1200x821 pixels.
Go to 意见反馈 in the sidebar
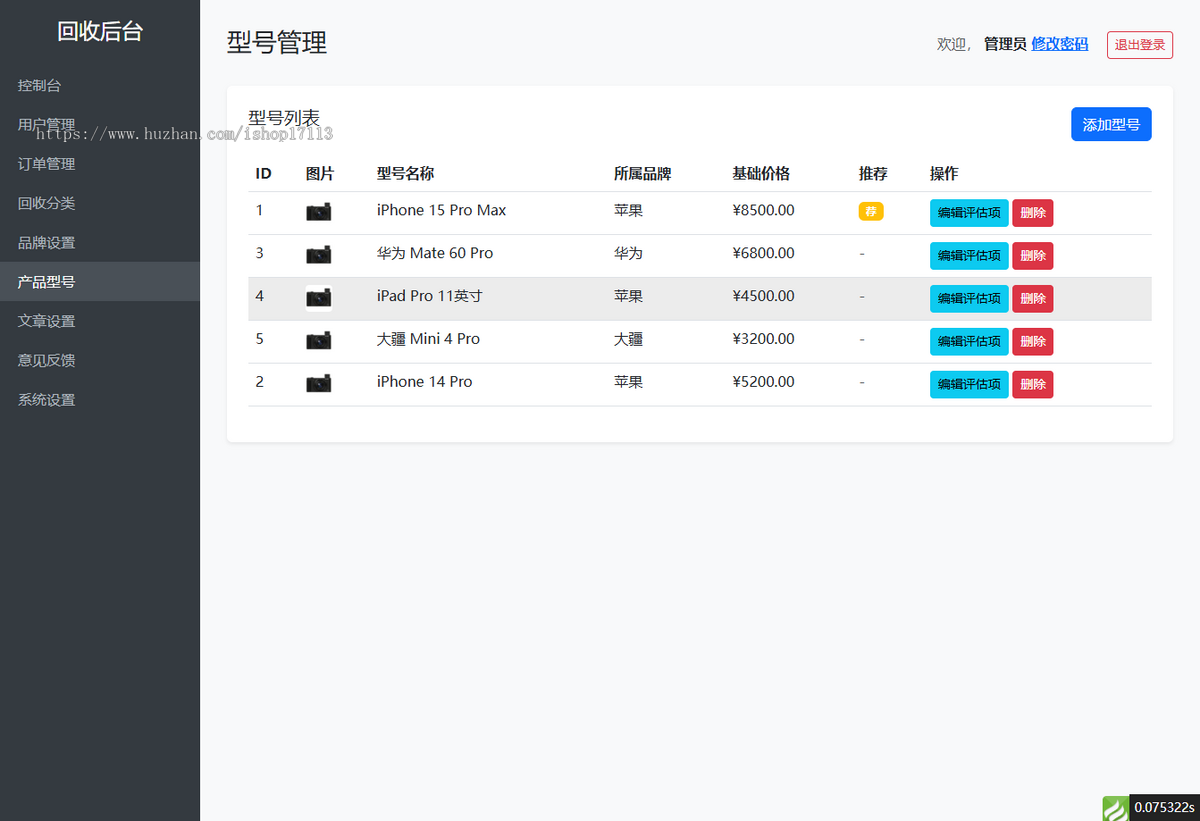pos(100,360)
